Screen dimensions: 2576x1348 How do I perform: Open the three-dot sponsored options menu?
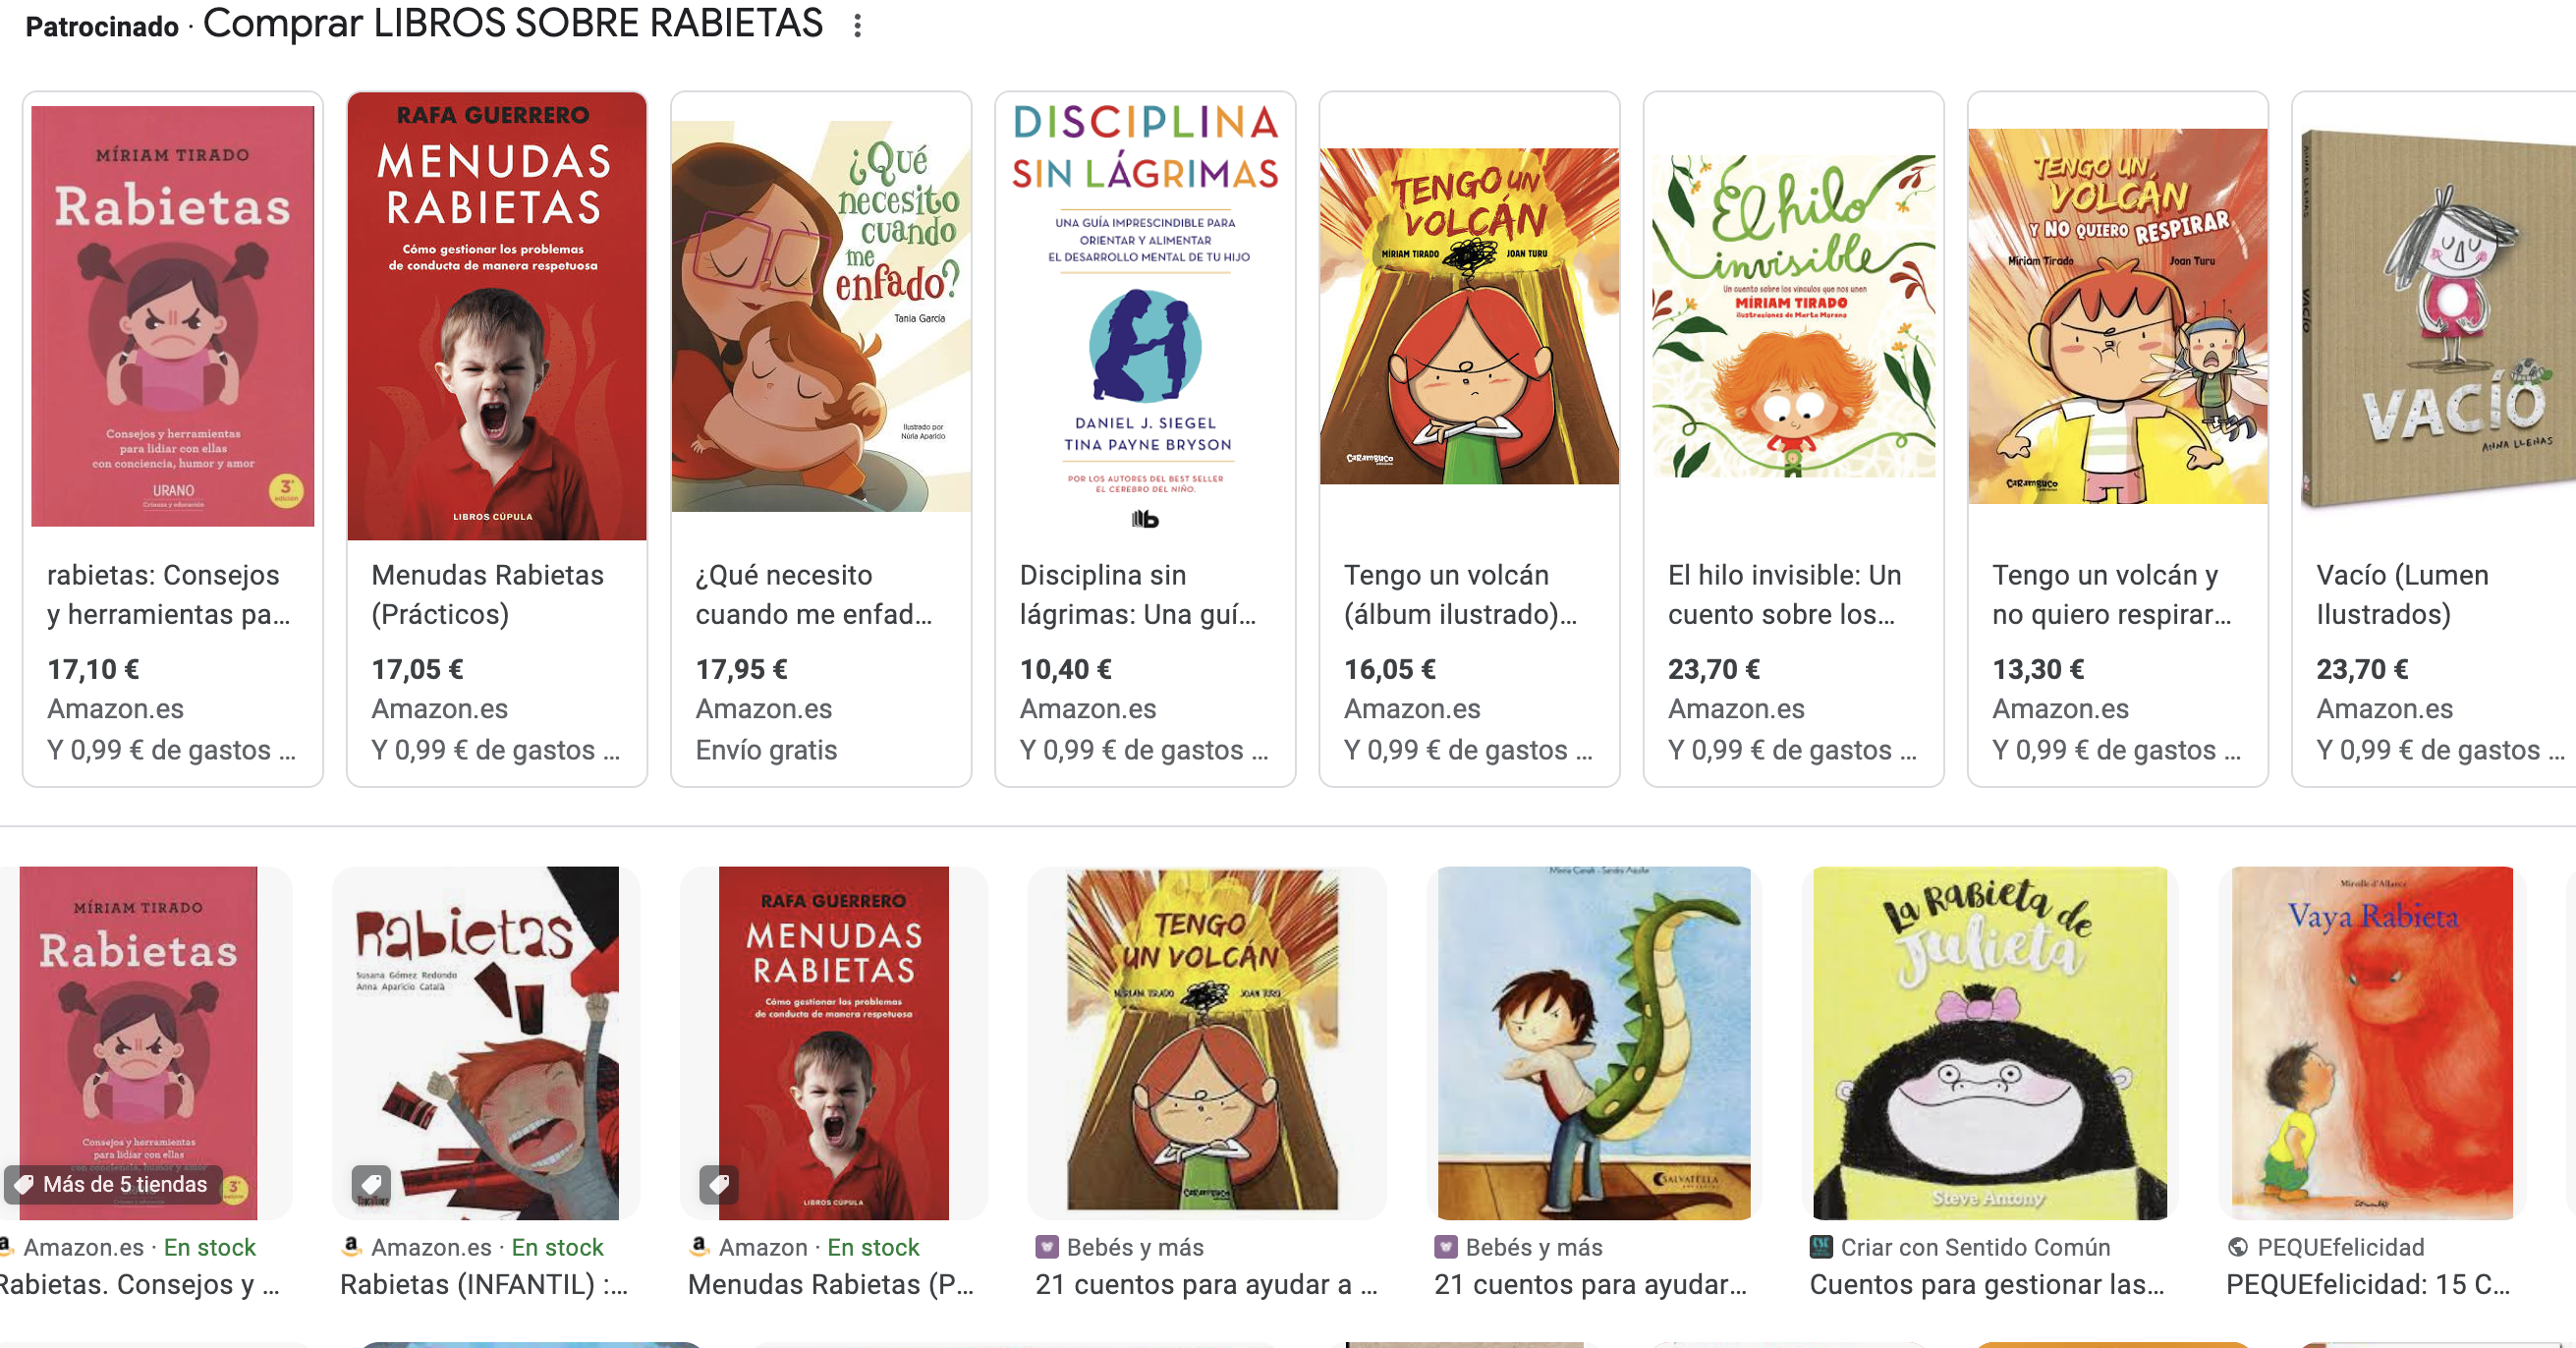coord(857,26)
